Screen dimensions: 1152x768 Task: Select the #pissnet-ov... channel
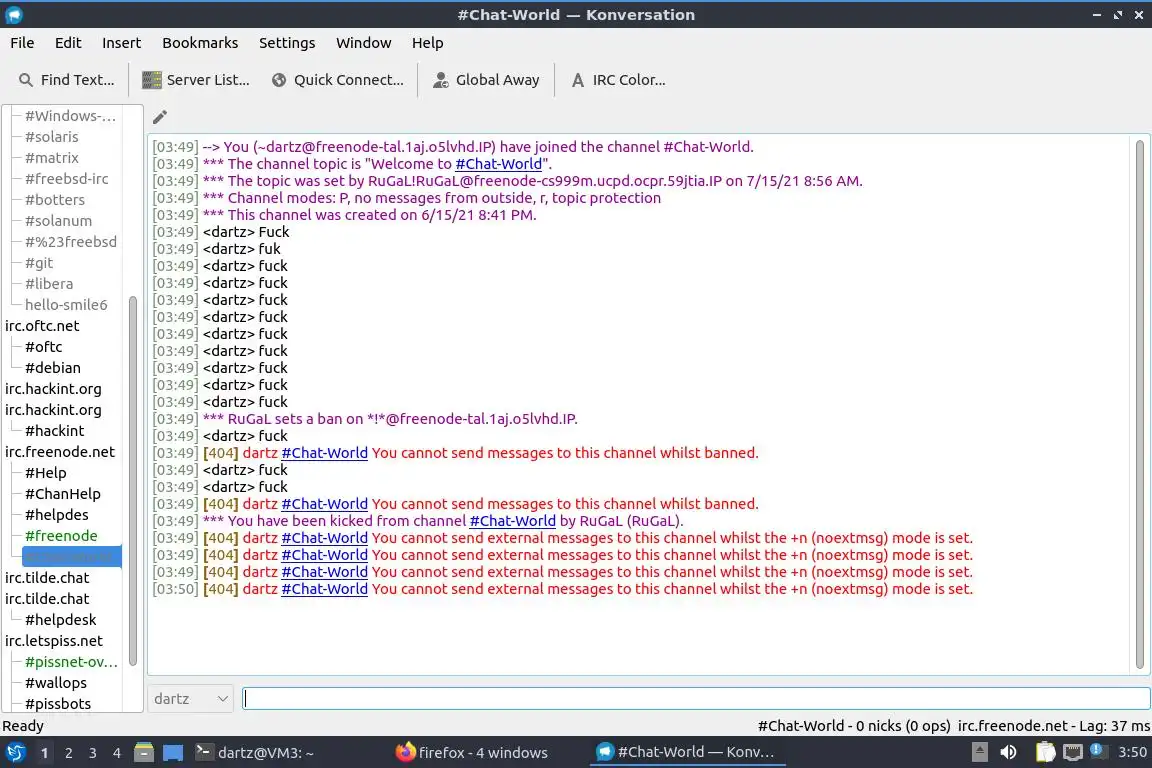[71, 661]
